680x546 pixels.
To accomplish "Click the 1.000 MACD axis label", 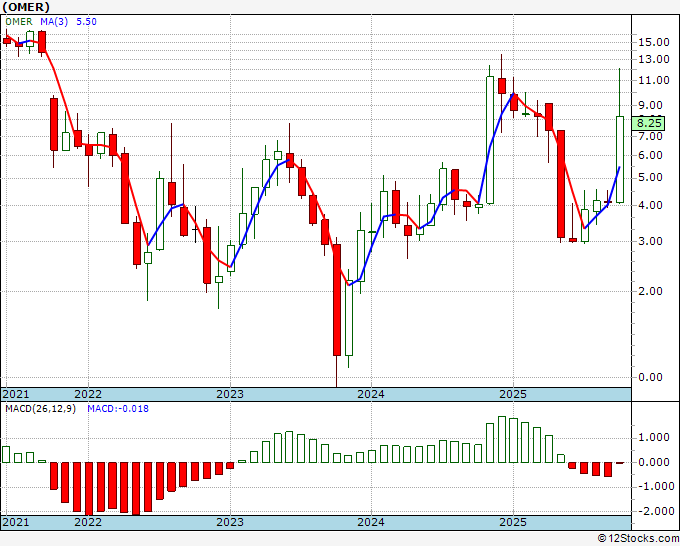I will [x=654, y=438].
